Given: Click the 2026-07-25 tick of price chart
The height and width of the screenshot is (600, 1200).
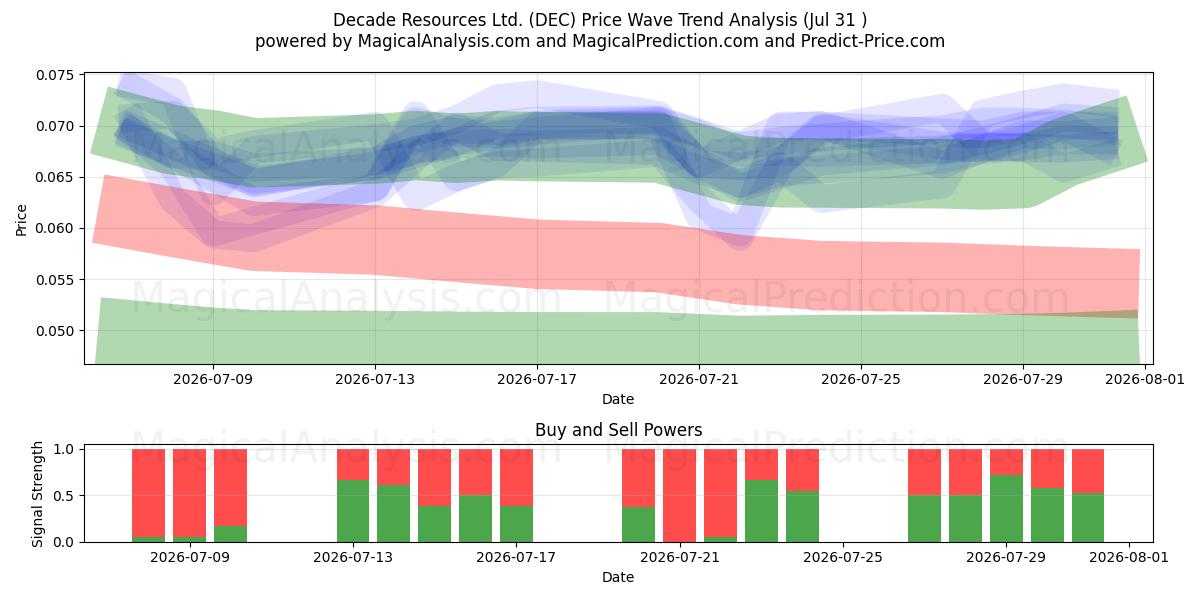Looking at the screenshot, I should (x=861, y=379).
